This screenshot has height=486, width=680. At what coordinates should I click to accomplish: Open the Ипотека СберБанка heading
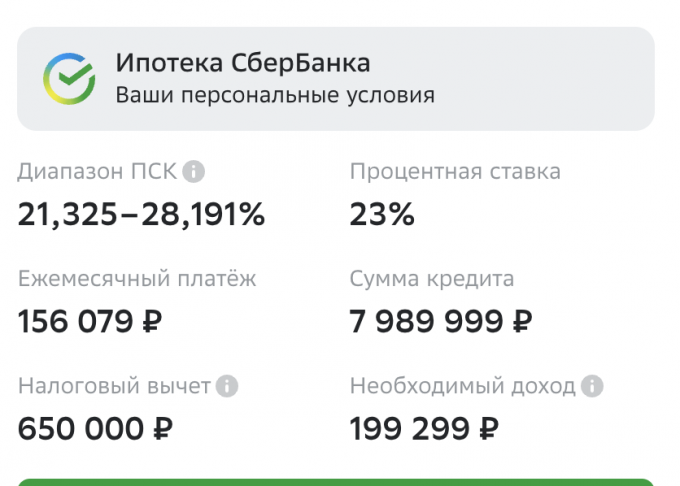(243, 63)
